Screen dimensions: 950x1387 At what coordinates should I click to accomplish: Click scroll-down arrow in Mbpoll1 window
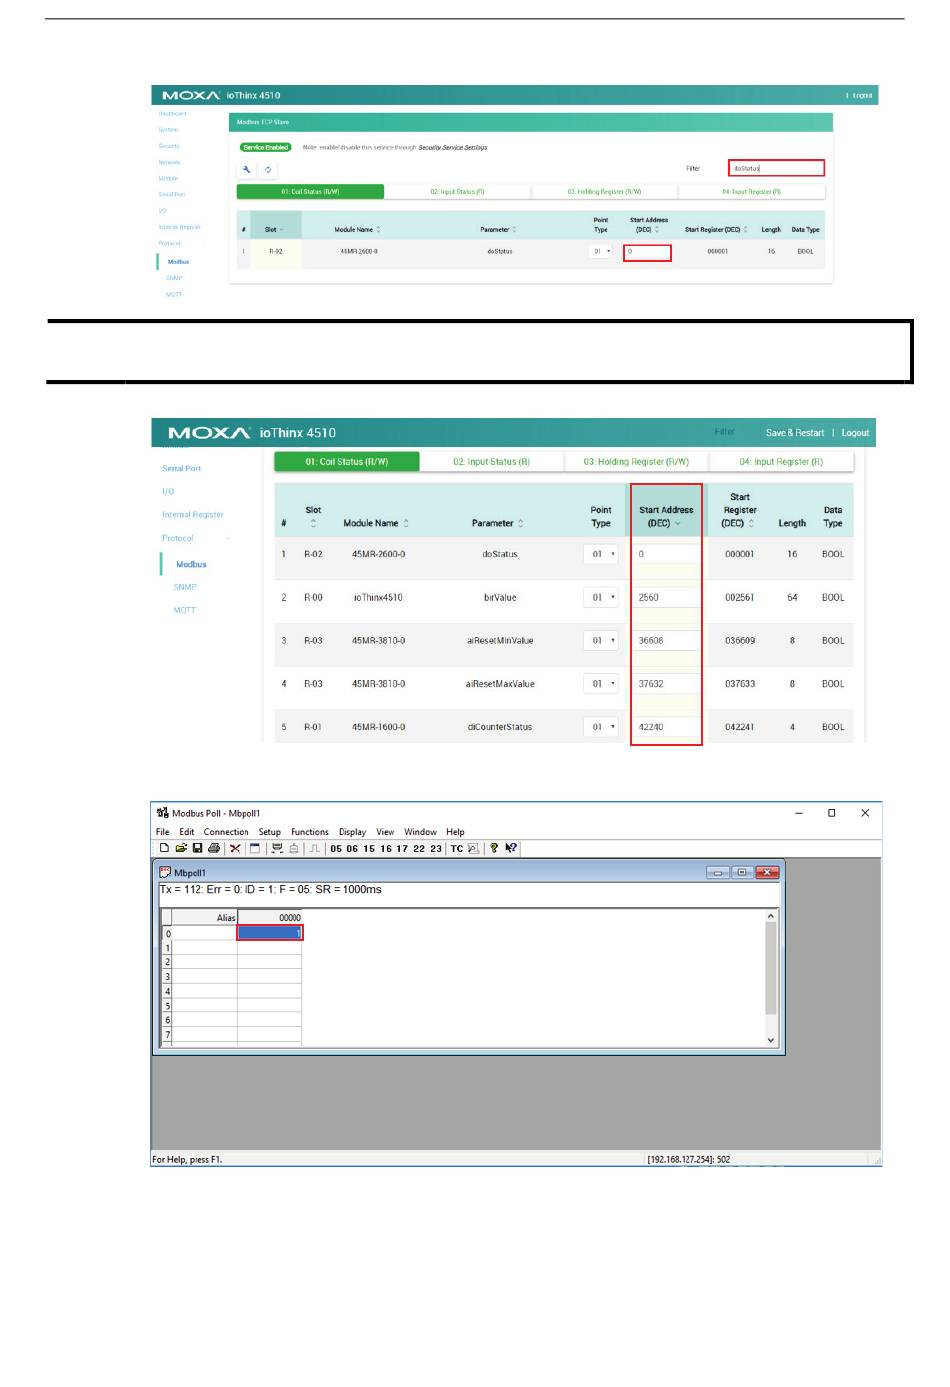[771, 1040]
